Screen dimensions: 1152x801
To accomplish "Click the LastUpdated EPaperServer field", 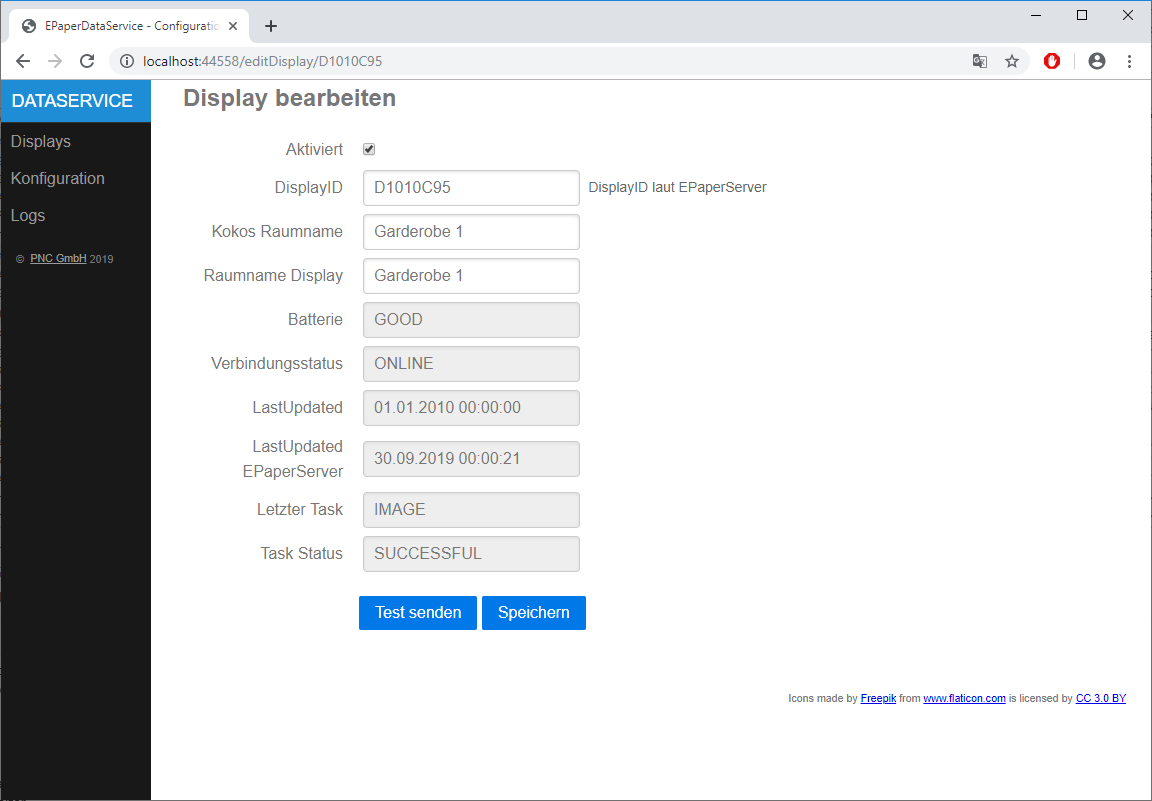I will tap(471, 459).
